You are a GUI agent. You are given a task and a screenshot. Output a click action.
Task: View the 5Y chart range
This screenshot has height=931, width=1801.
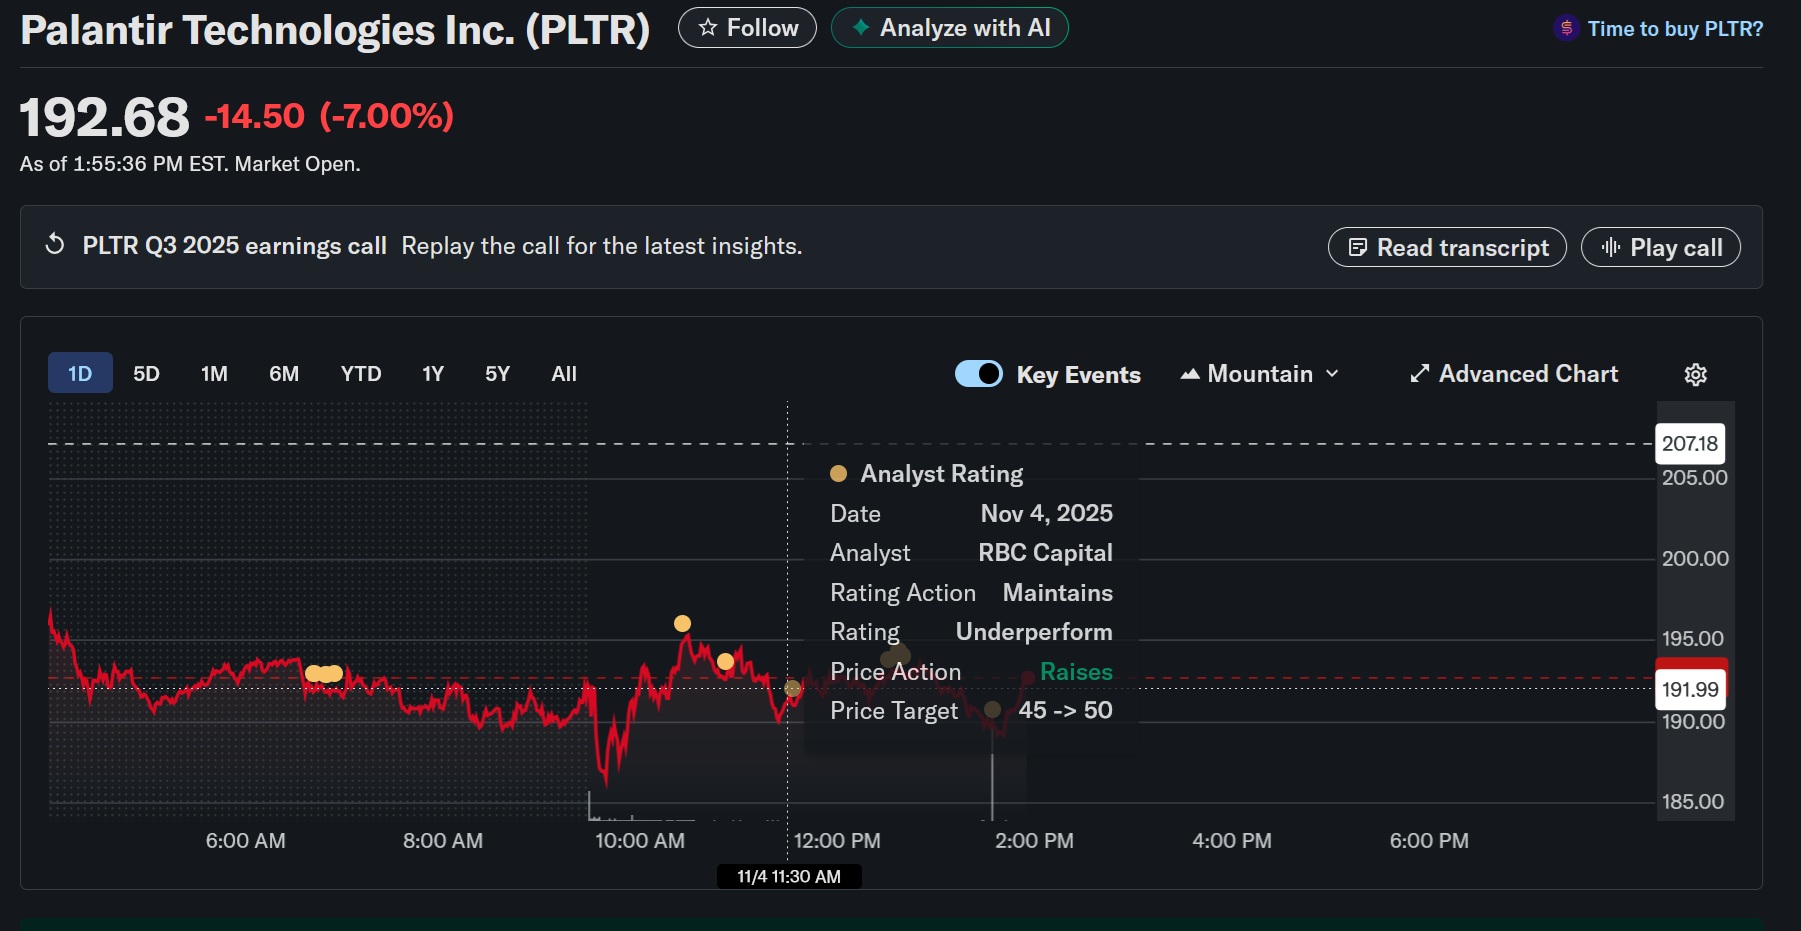497,373
